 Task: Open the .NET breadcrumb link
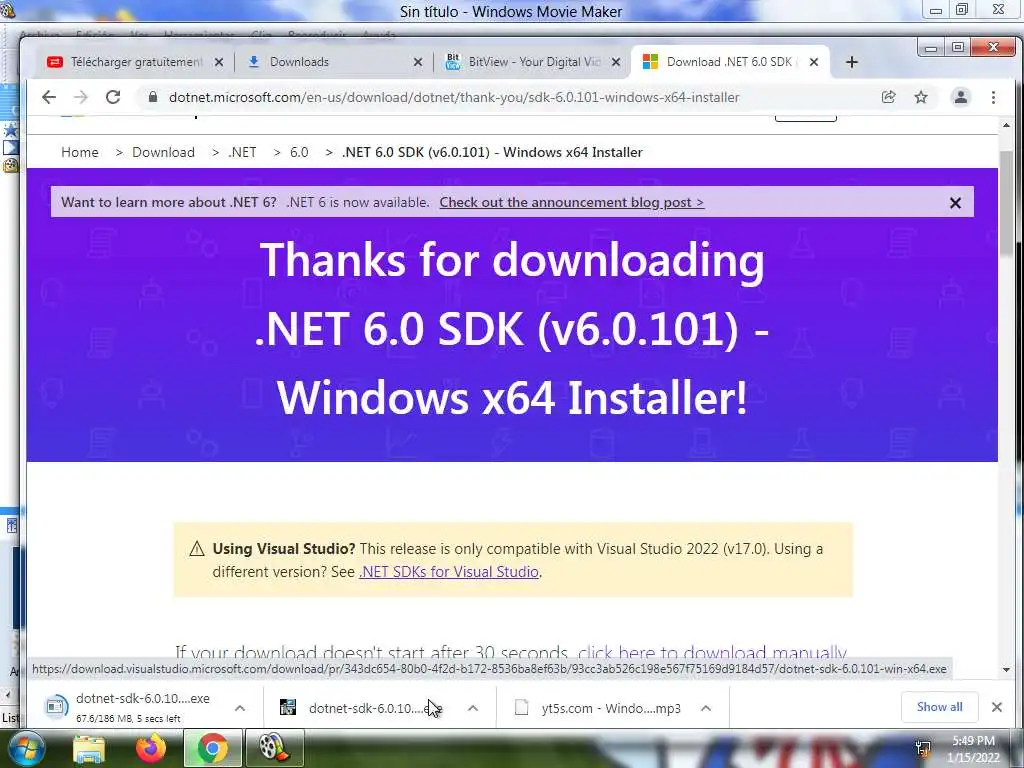click(242, 152)
